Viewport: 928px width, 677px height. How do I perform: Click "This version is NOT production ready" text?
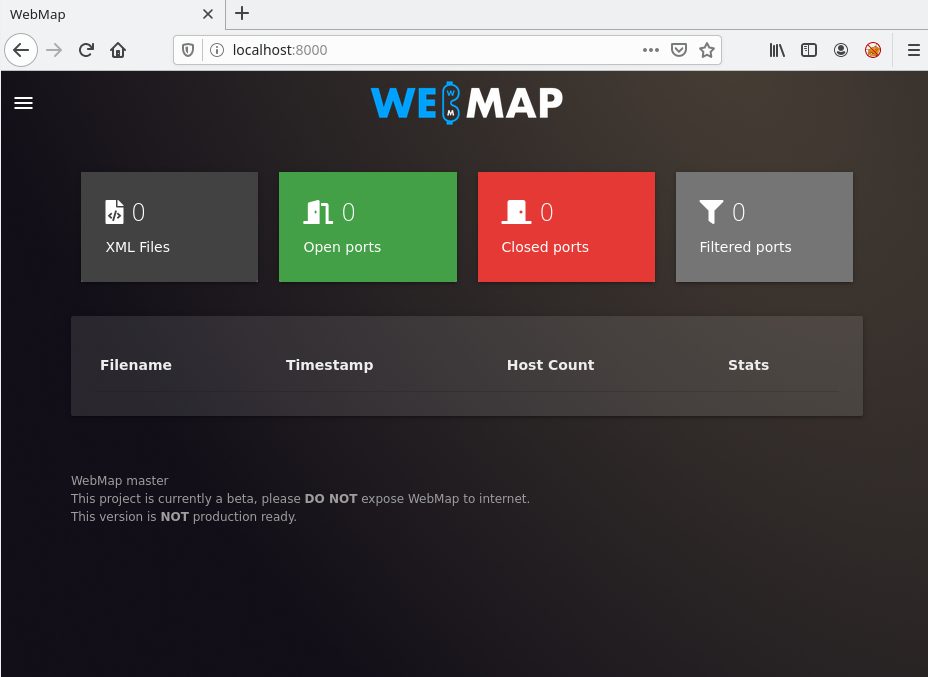coord(184,517)
